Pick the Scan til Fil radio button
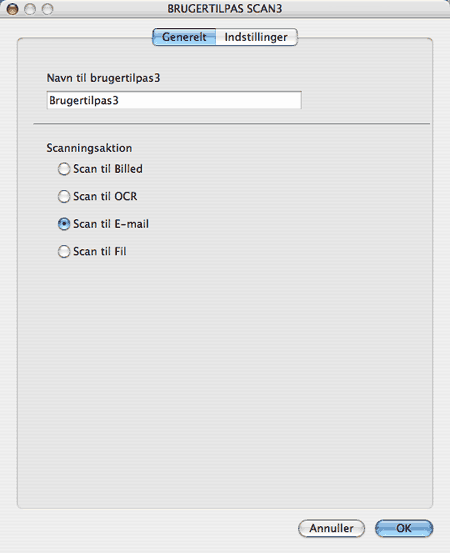The width and height of the screenshot is (450, 553). (x=64, y=251)
